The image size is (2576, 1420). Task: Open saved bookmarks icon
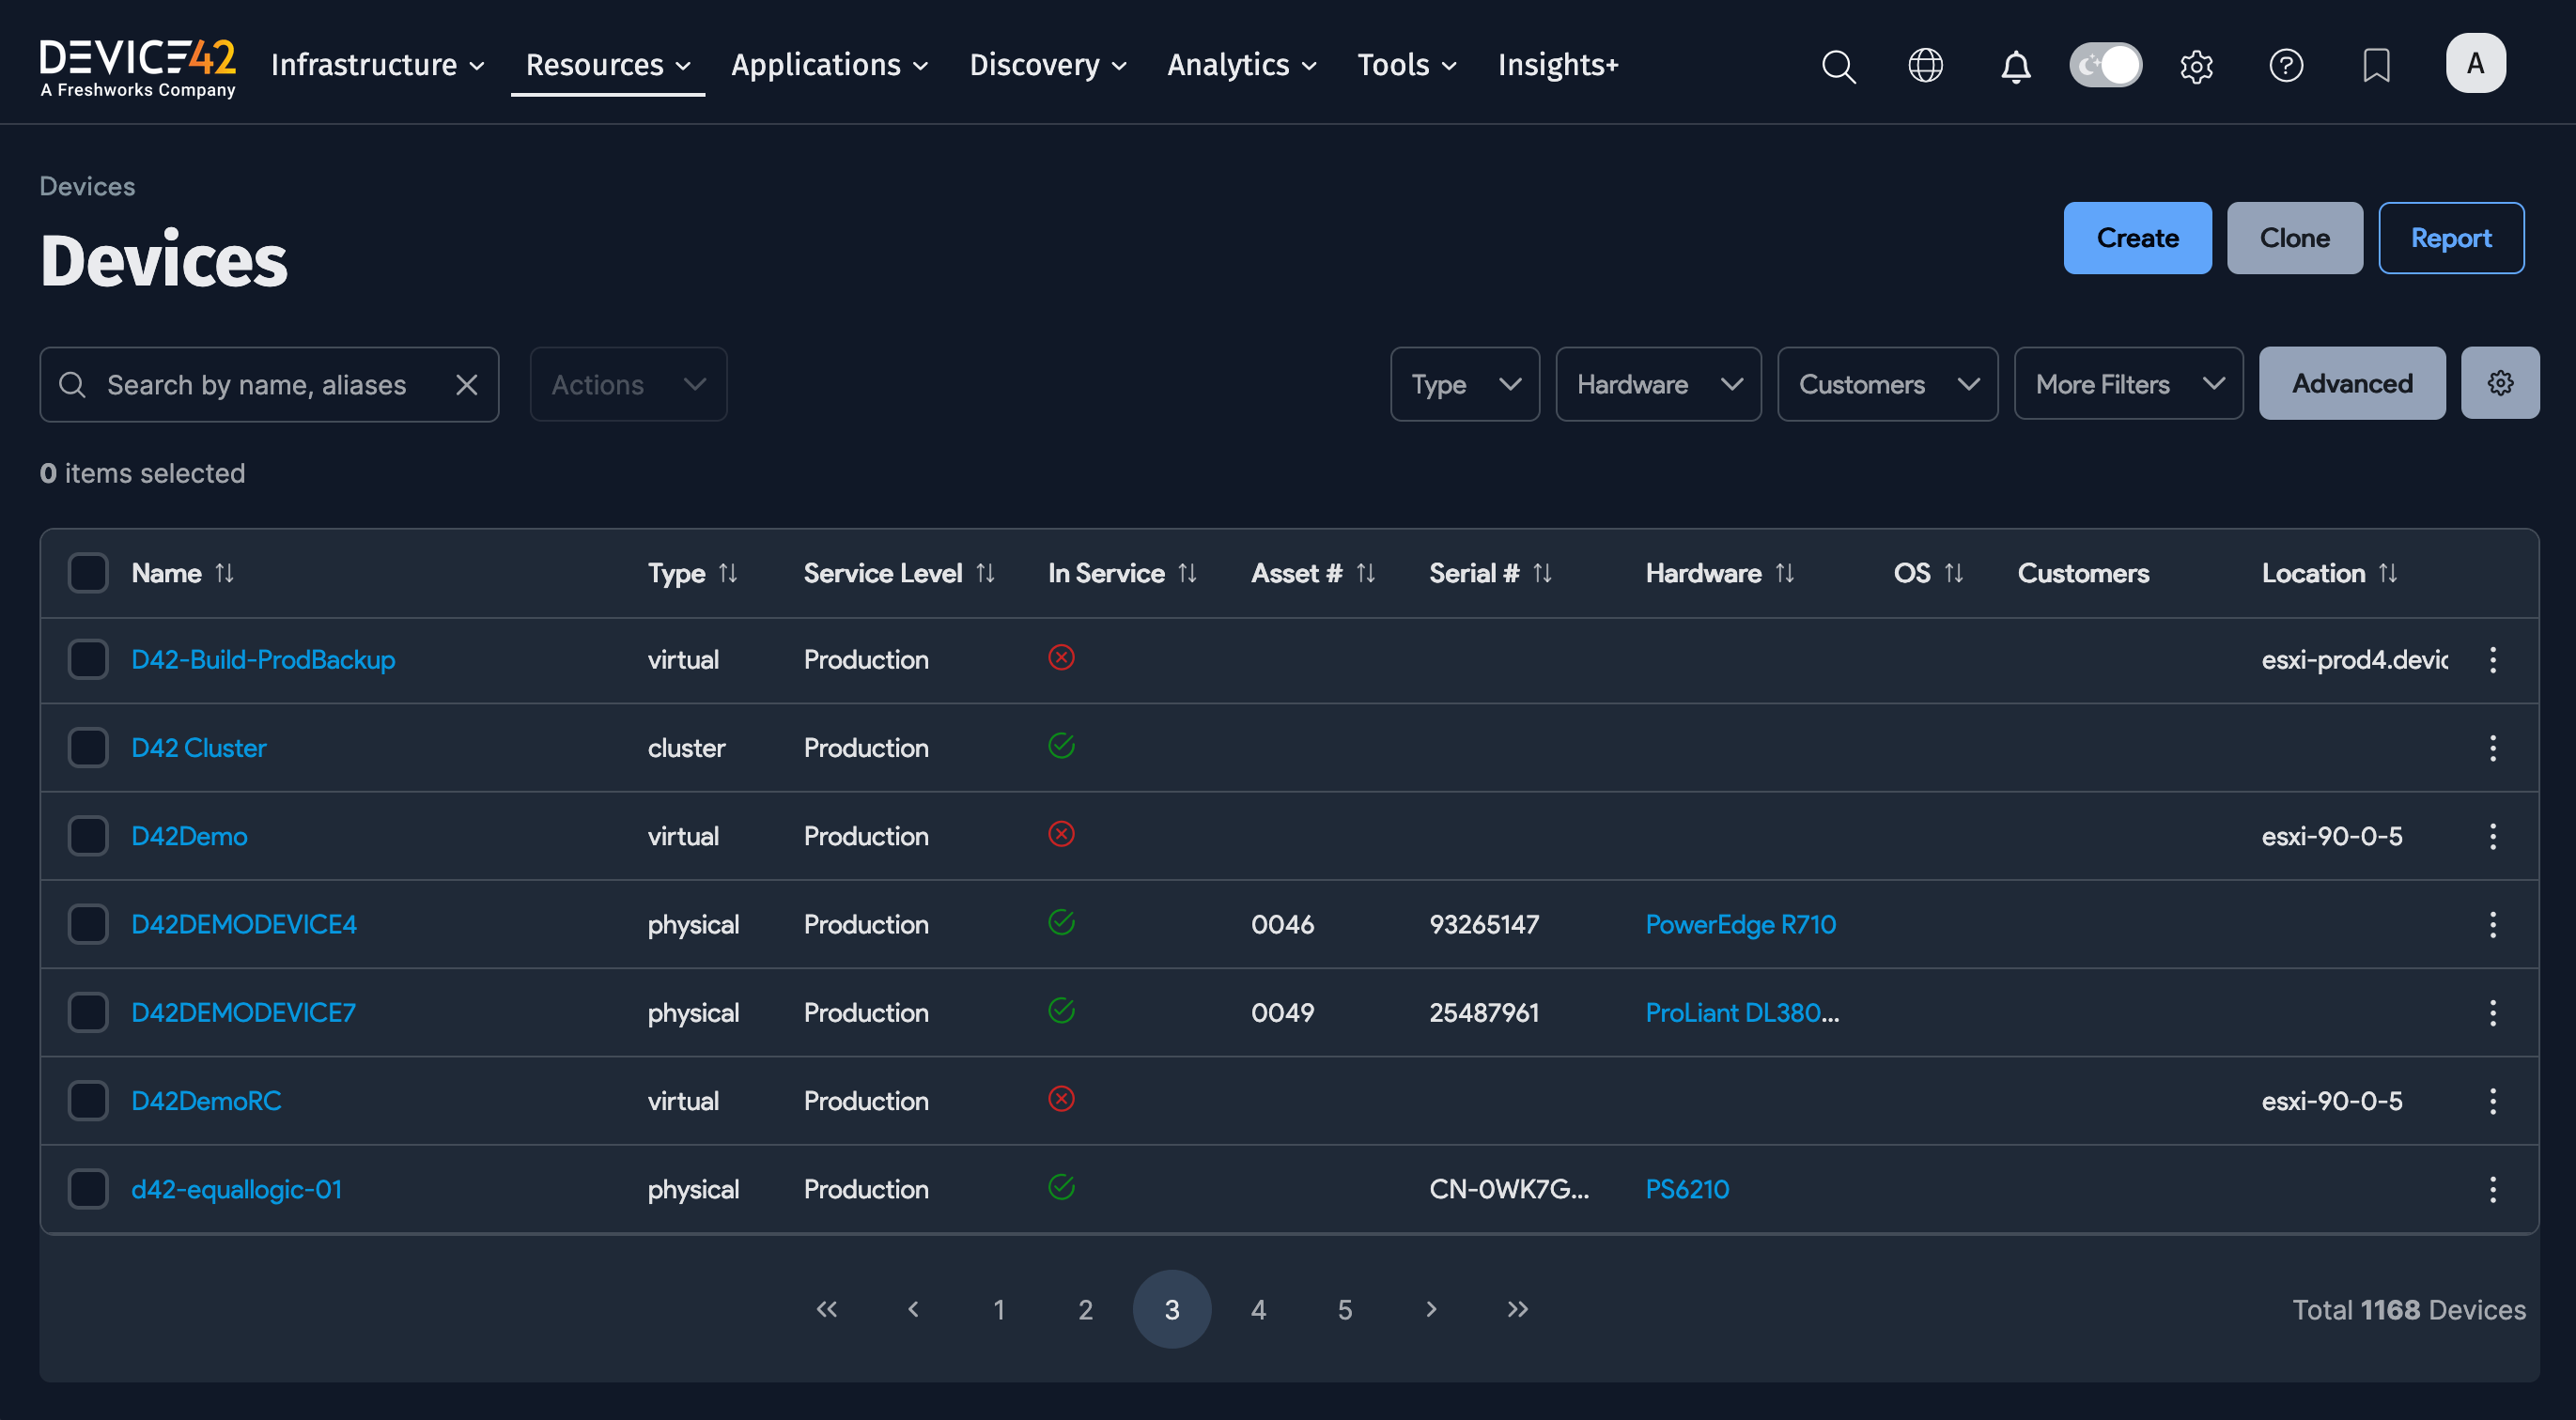(2376, 65)
